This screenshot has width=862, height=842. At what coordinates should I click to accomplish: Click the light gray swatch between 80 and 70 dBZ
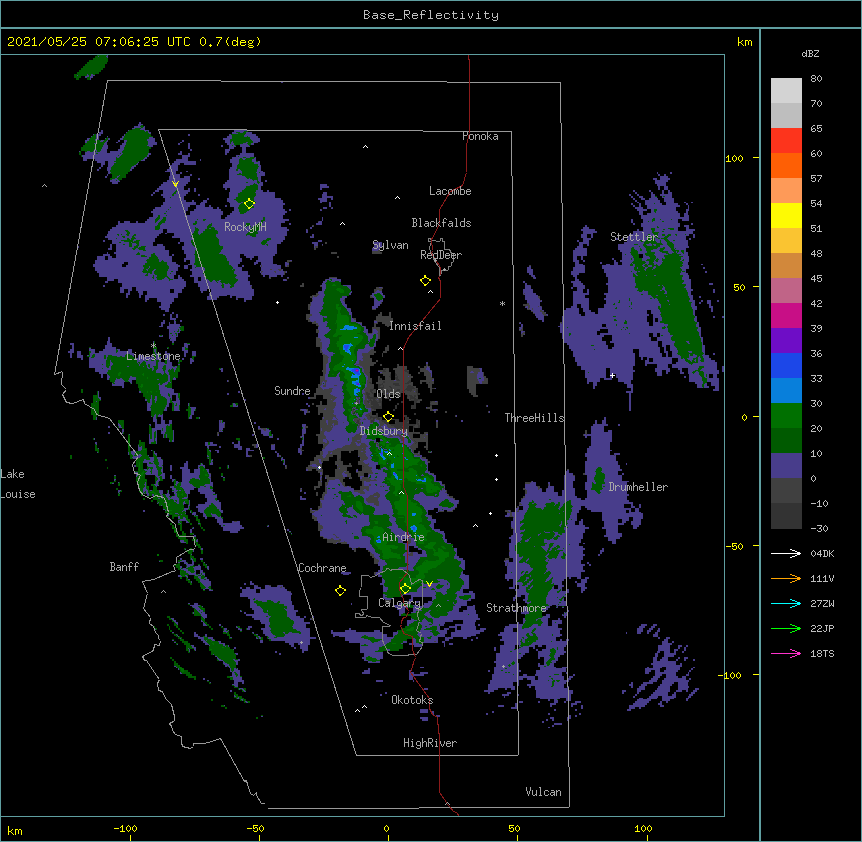(786, 91)
